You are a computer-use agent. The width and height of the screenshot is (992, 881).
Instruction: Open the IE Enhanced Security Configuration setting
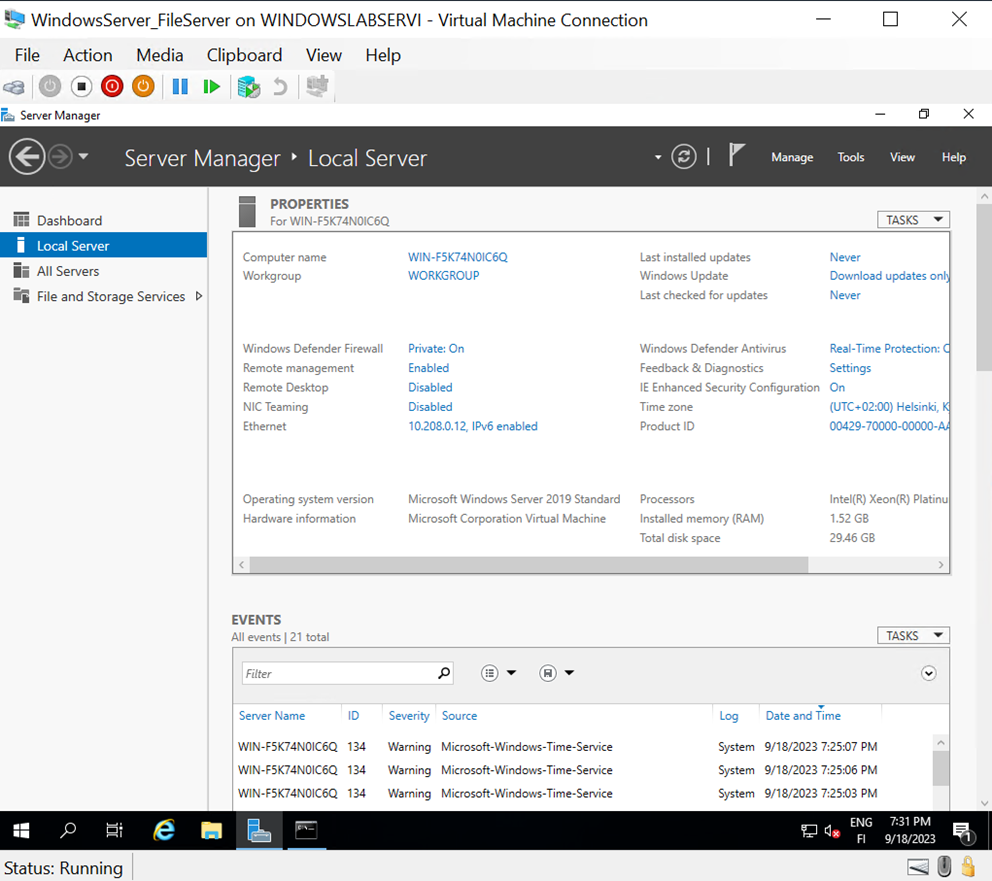837,387
